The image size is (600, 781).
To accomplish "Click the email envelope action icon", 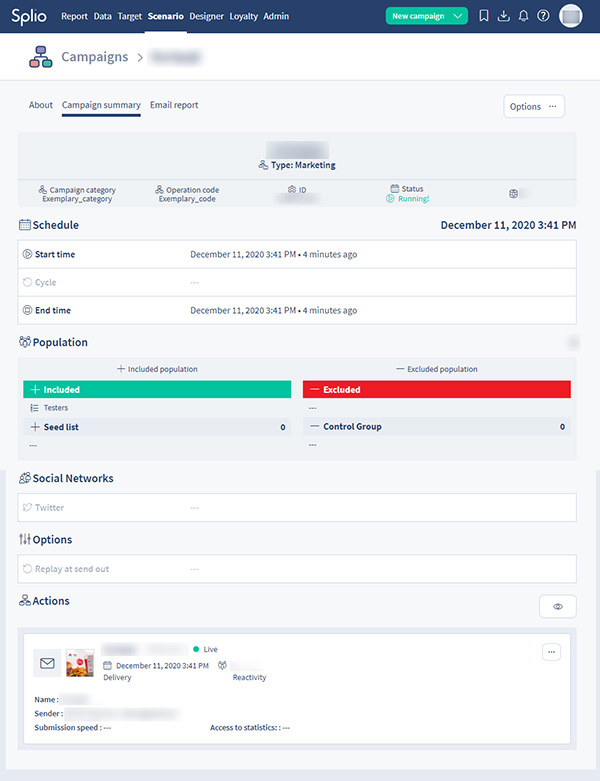I will point(47,662).
